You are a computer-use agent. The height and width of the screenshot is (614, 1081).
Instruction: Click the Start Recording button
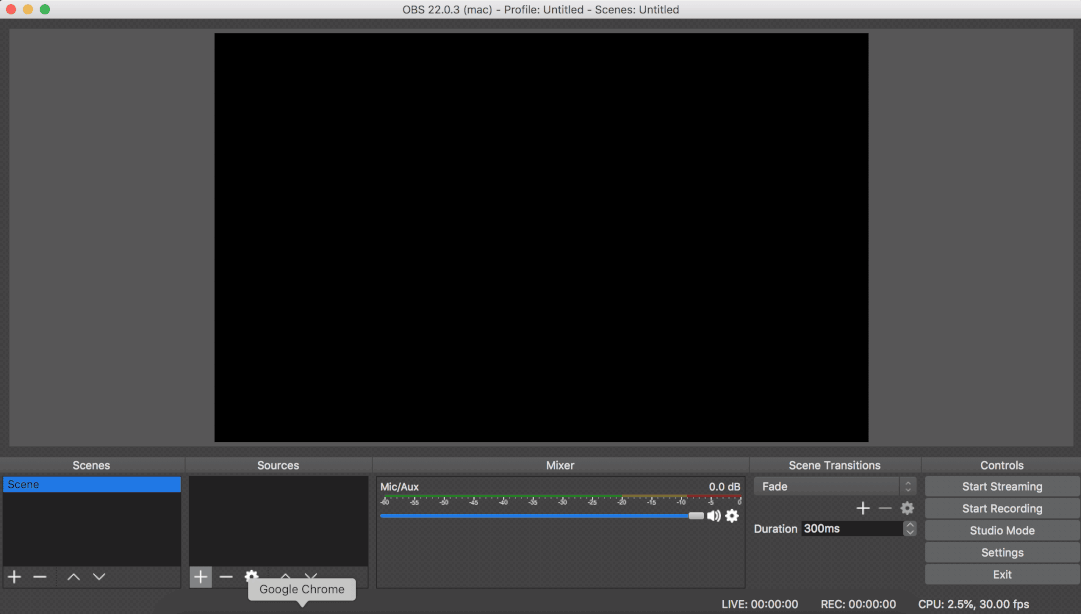click(1002, 509)
